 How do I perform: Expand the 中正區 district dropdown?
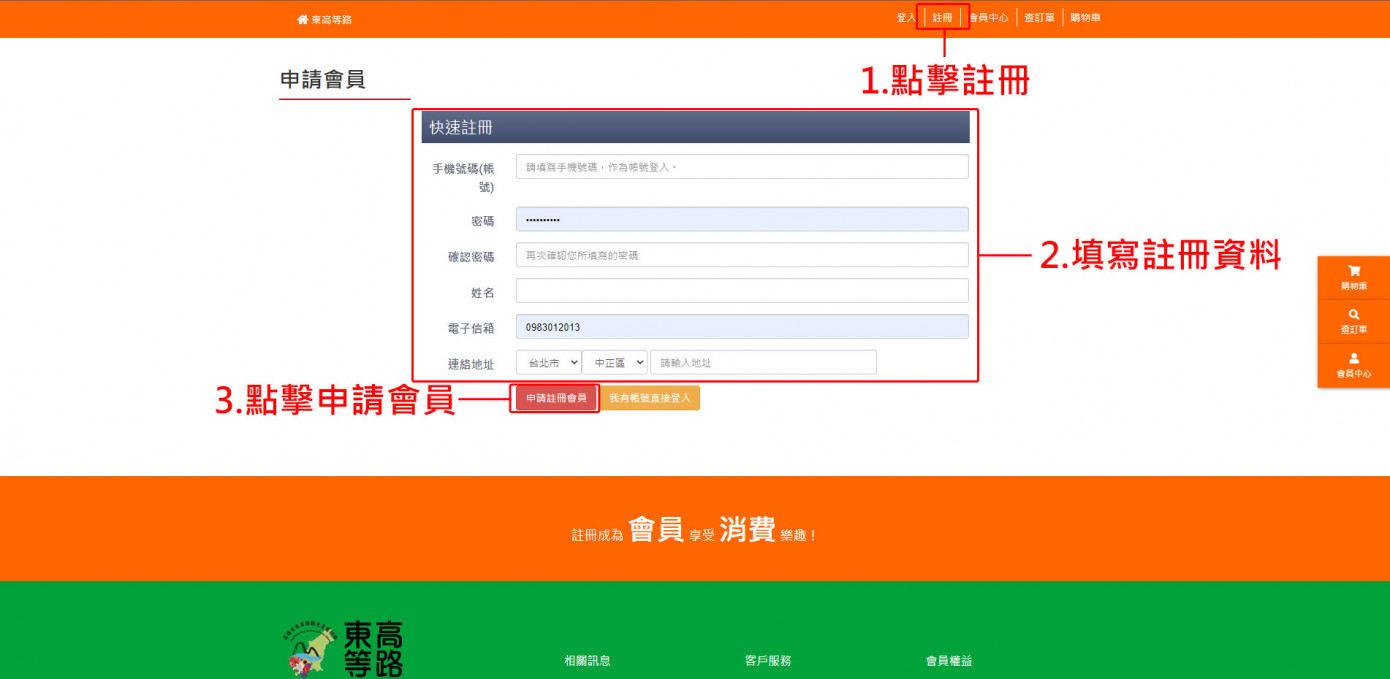pos(614,362)
